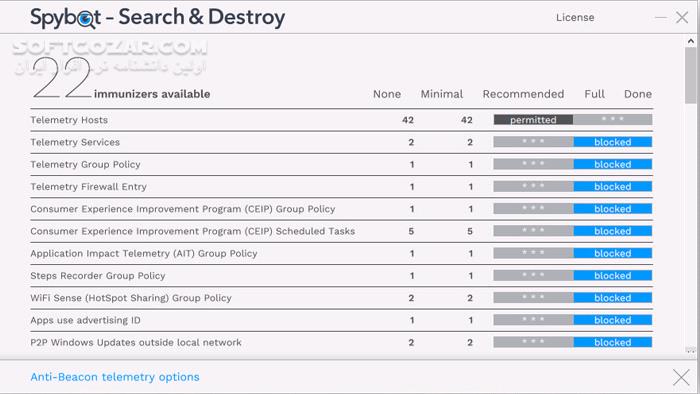The image size is (700, 394).
Task: Toggle blocked for Telemetry Group Policy
Action: click(x=612, y=164)
